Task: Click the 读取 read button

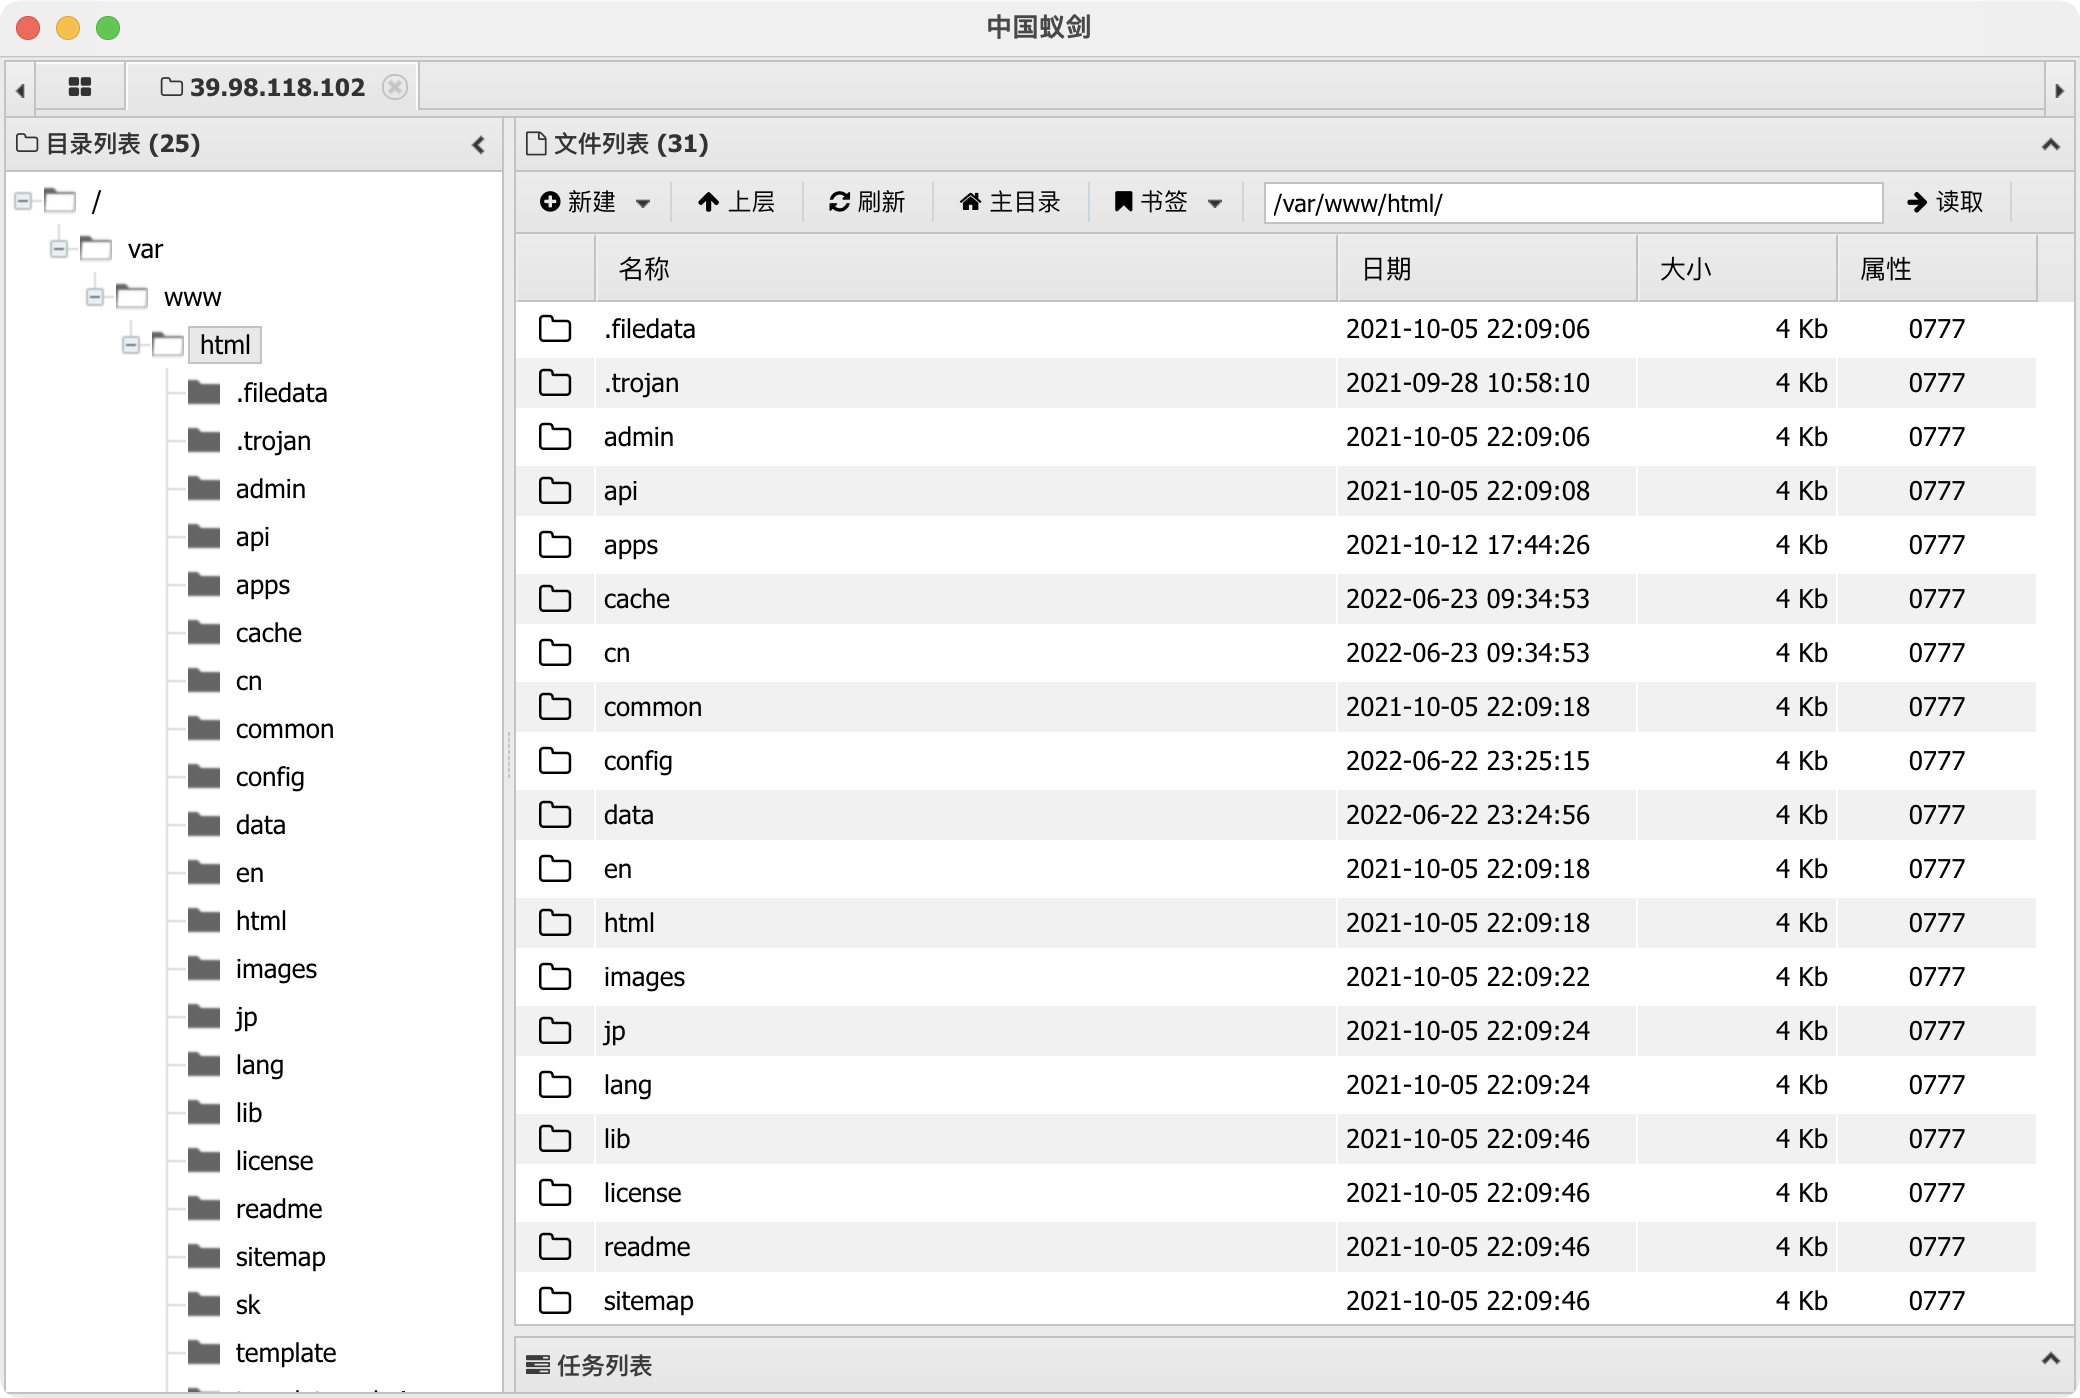Action: [1945, 202]
